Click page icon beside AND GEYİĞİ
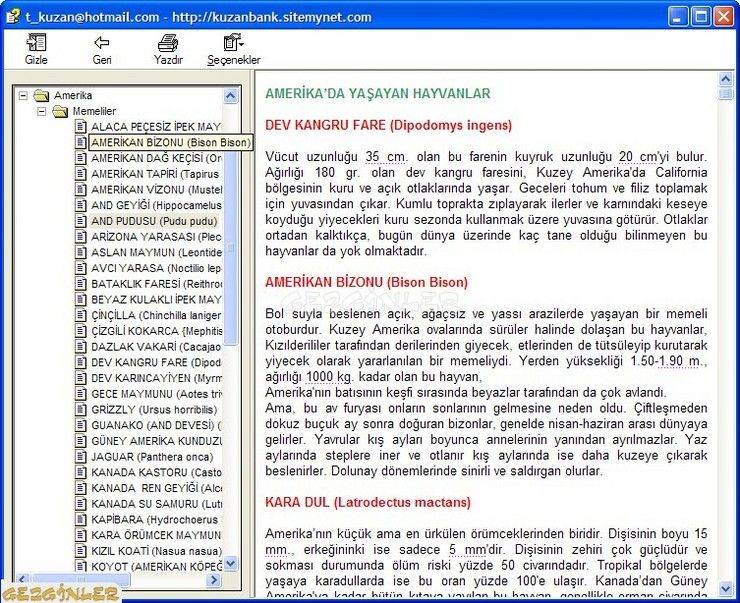The height and width of the screenshot is (603, 740). coord(81,205)
